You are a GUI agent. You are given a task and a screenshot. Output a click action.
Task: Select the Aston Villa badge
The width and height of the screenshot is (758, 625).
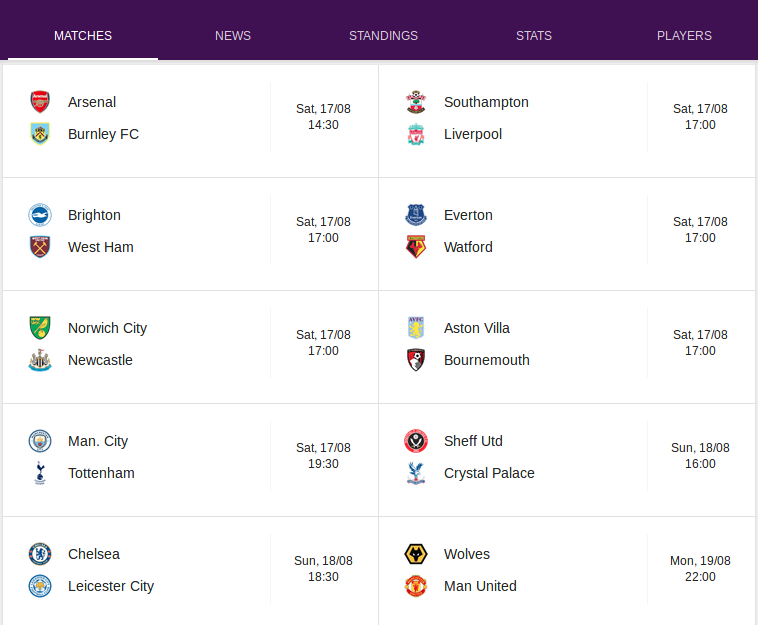pos(416,328)
